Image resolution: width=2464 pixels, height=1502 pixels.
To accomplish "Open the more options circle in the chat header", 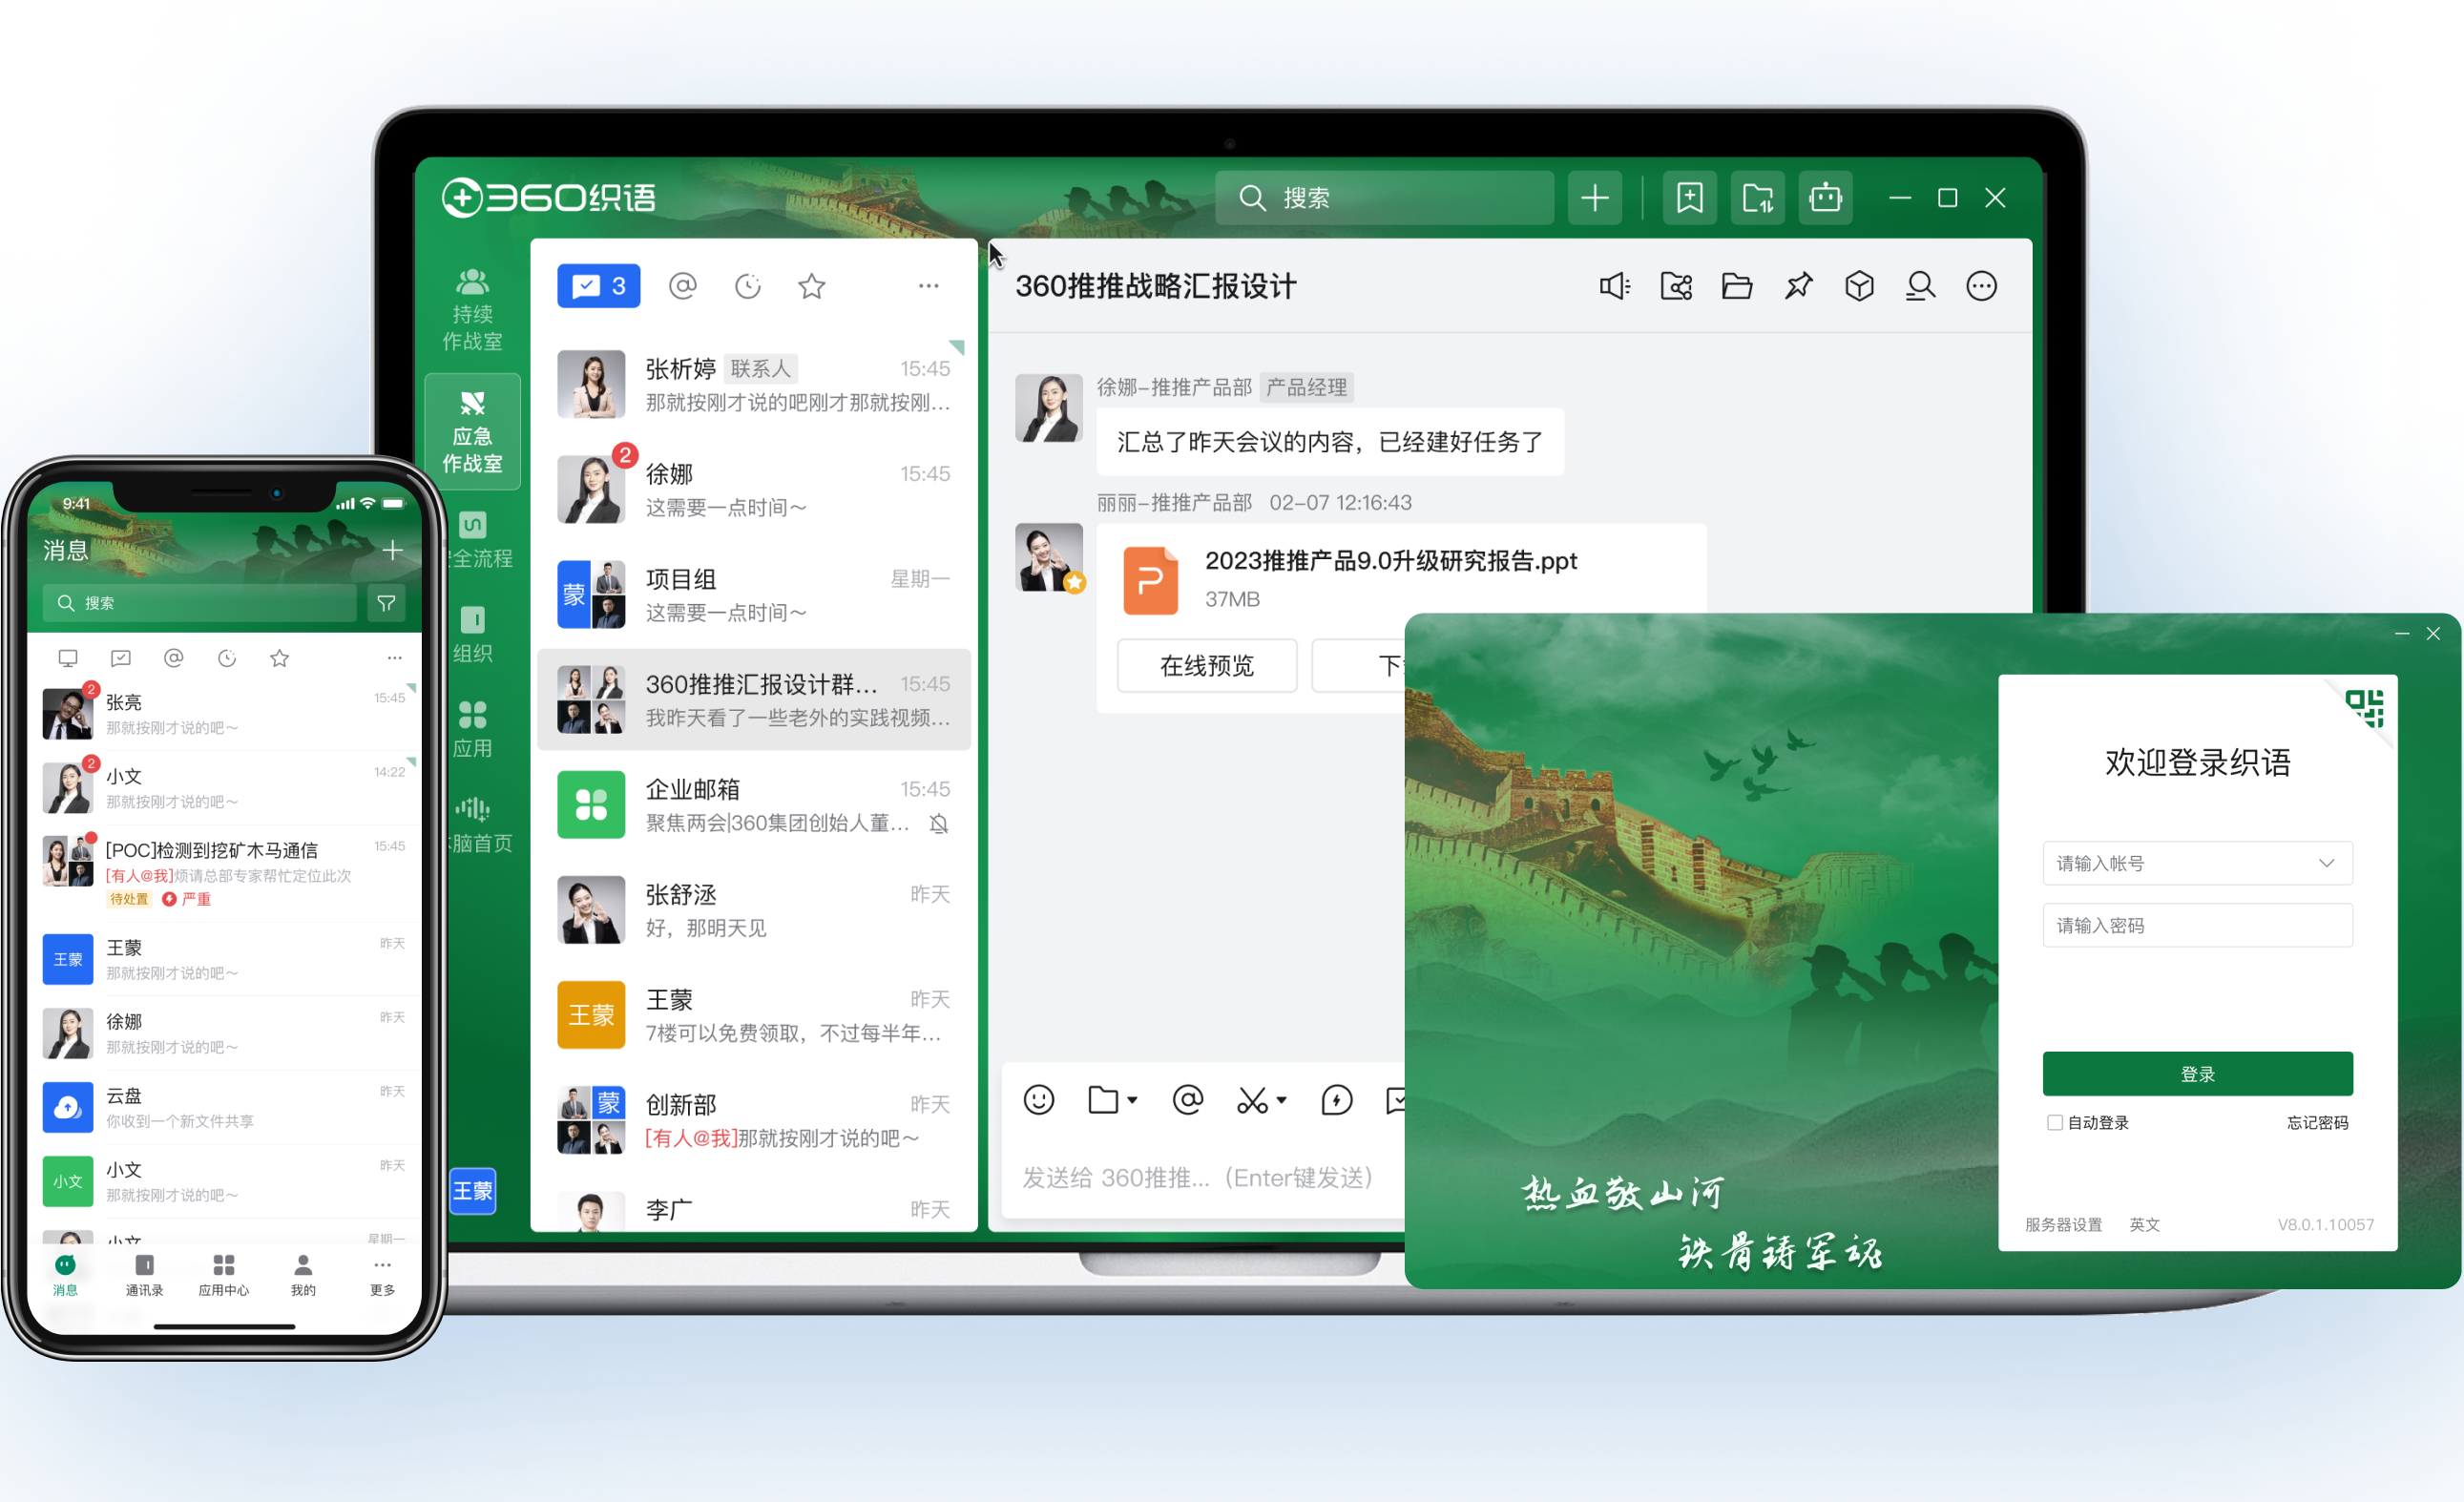I will coord(1981,286).
